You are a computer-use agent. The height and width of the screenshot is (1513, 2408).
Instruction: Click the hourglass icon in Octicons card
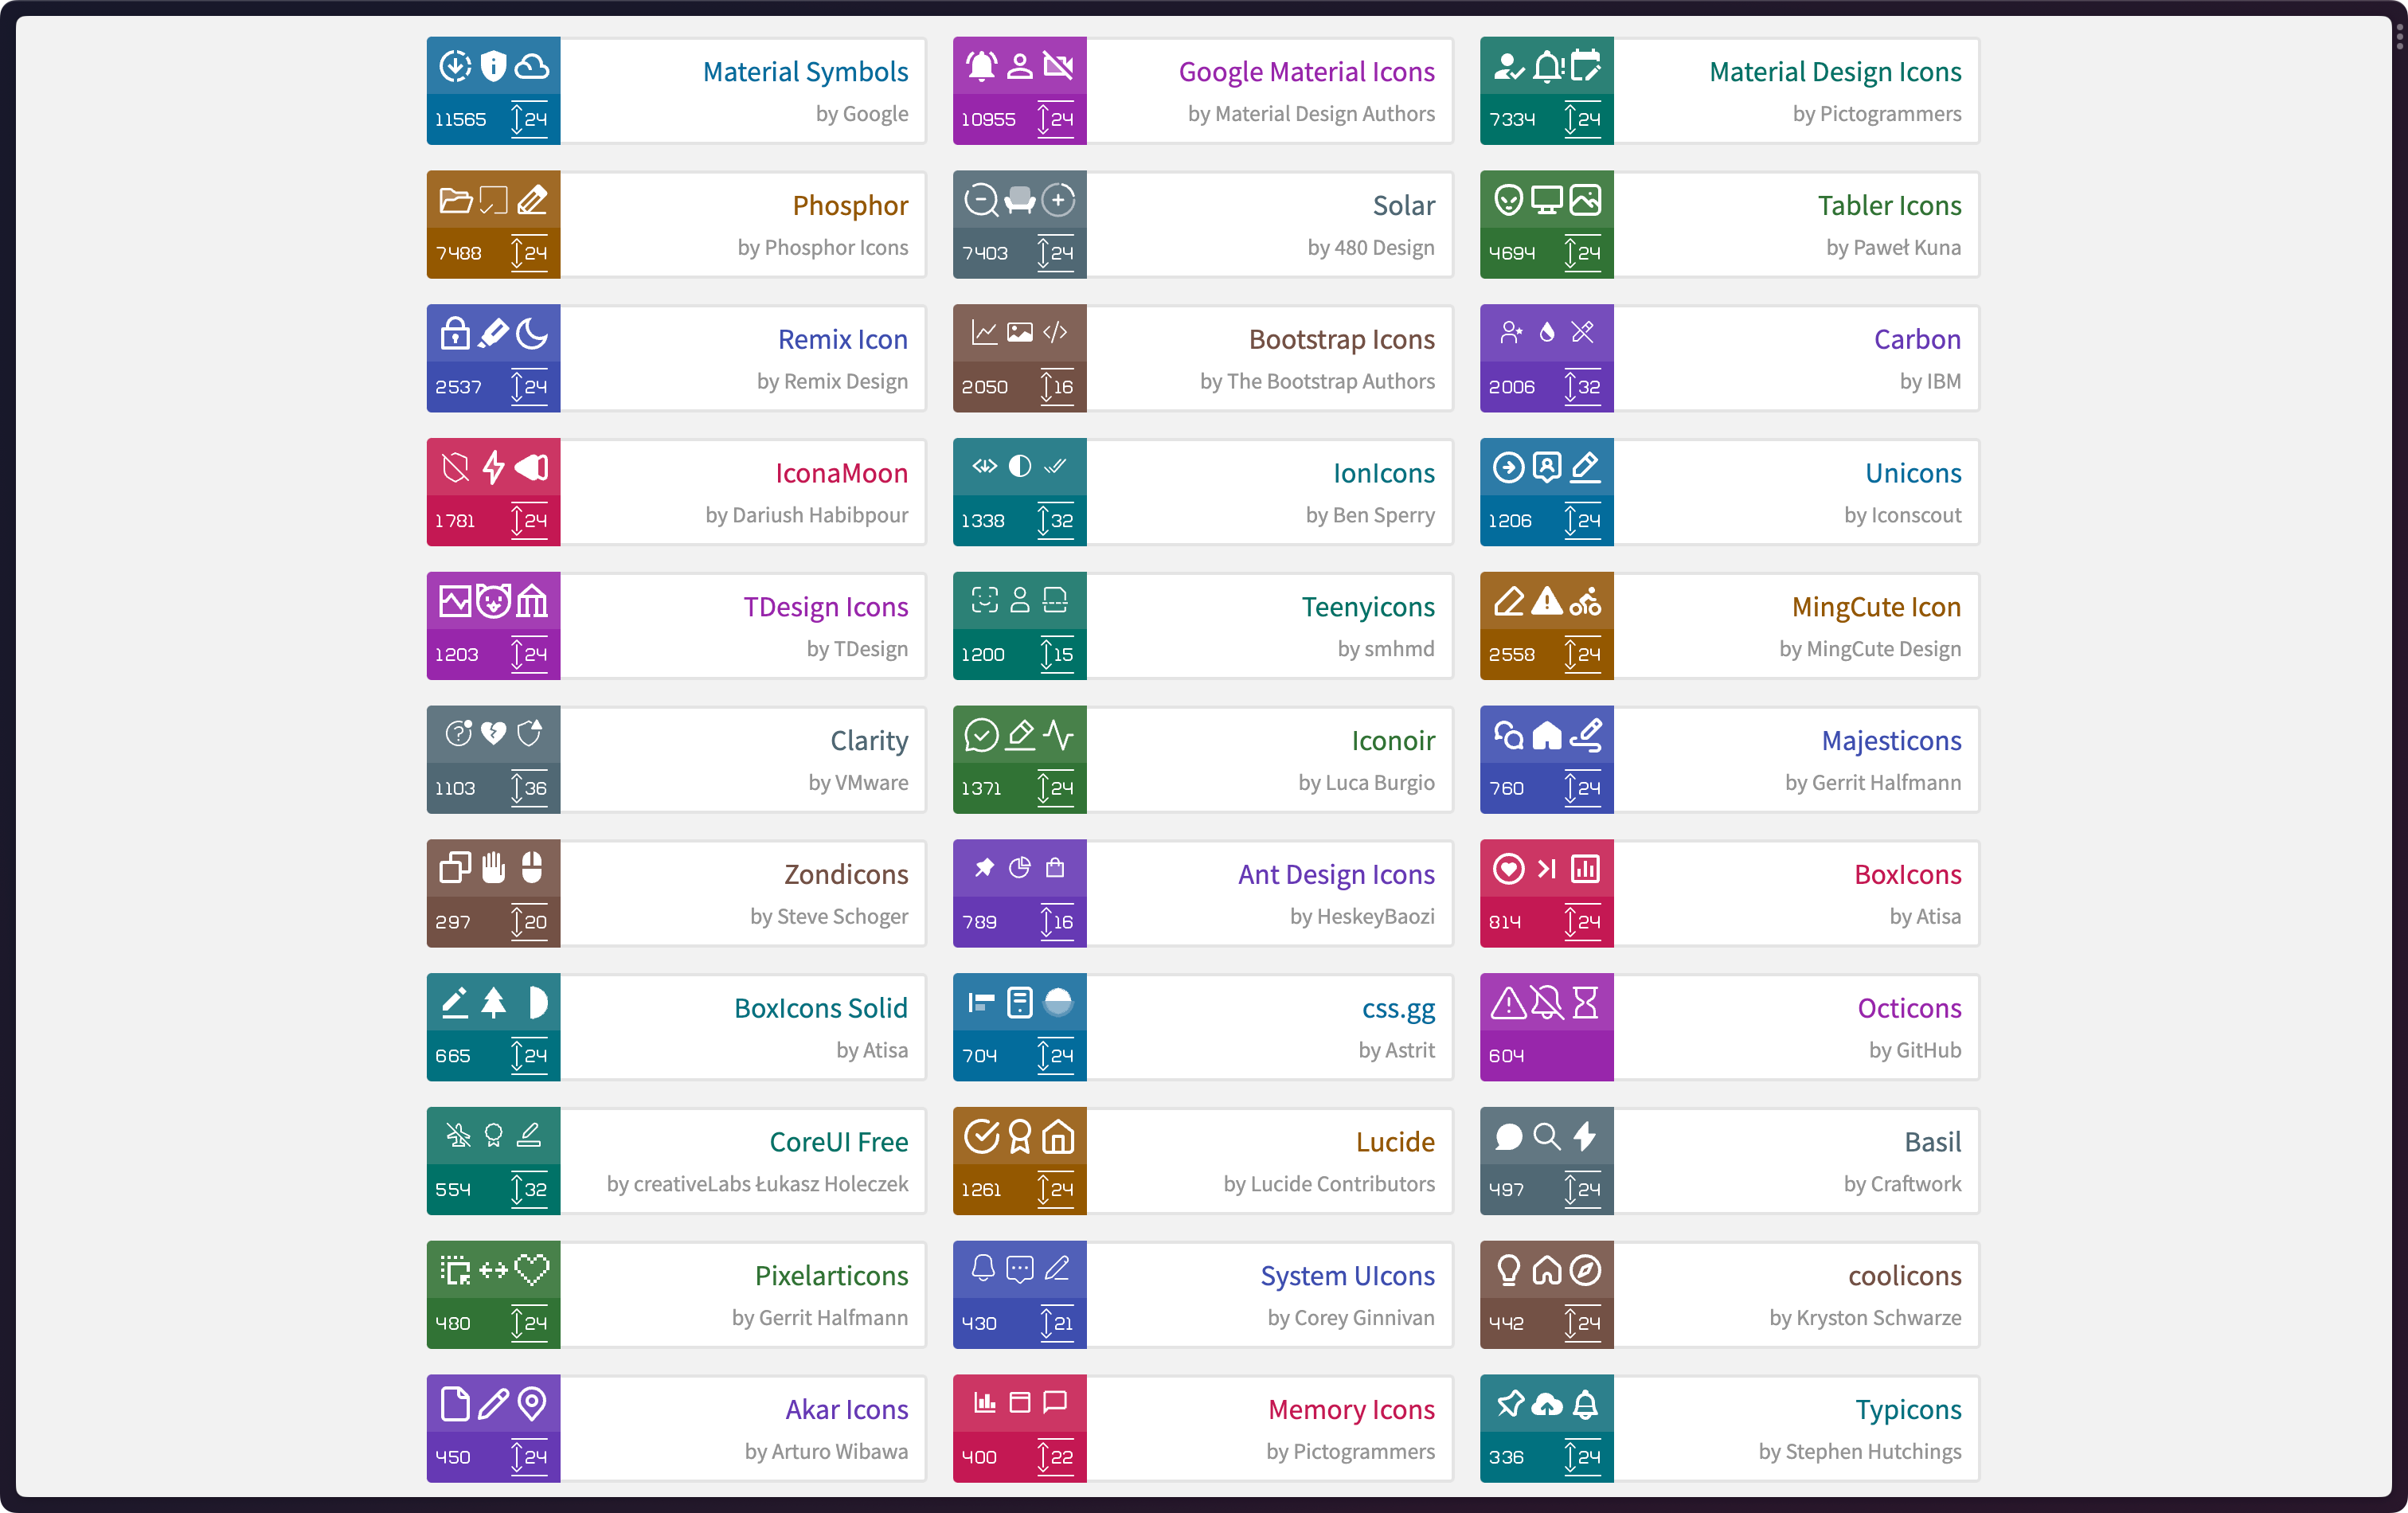(1585, 1002)
